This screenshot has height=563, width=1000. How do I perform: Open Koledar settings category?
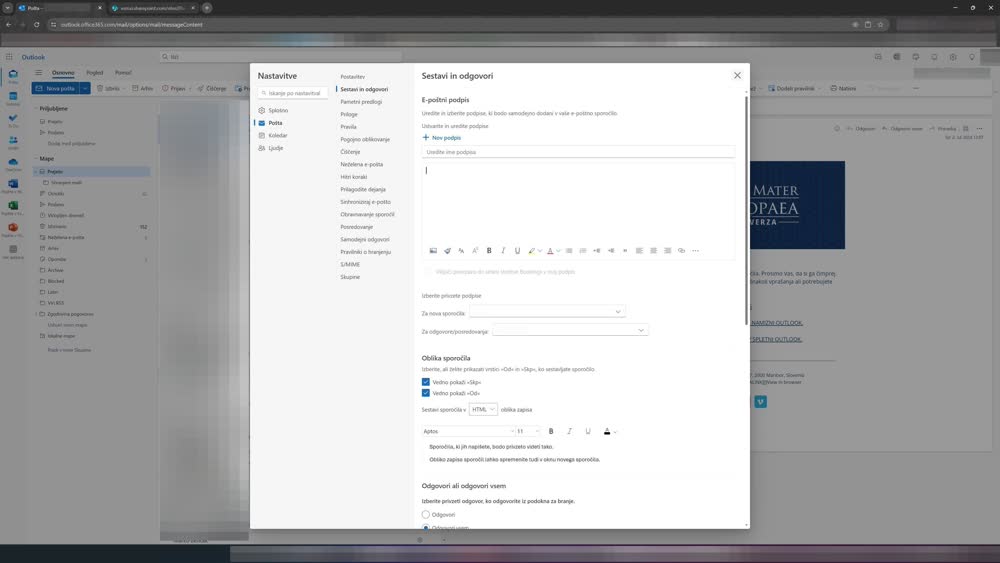(278, 135)
